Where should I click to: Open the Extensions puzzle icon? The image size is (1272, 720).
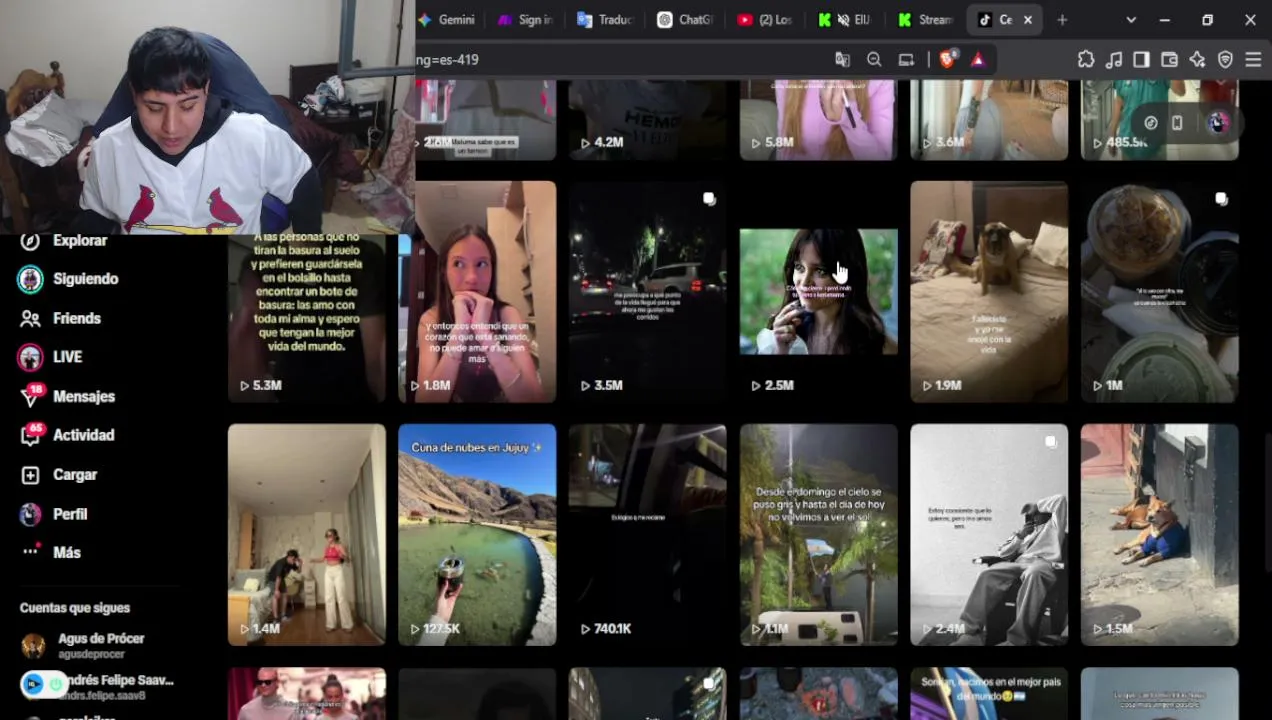tap(1086, 60)
